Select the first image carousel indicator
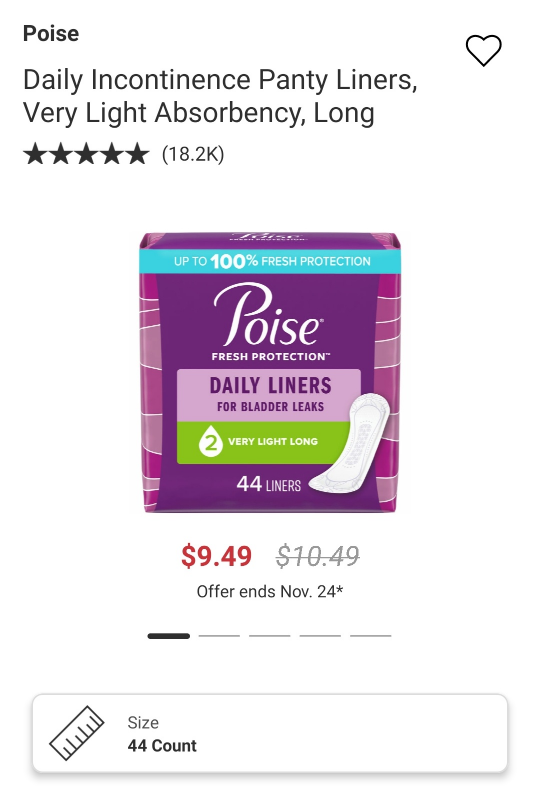The width and height of the screenshot is (540, 801). click(x=169, y=636)
